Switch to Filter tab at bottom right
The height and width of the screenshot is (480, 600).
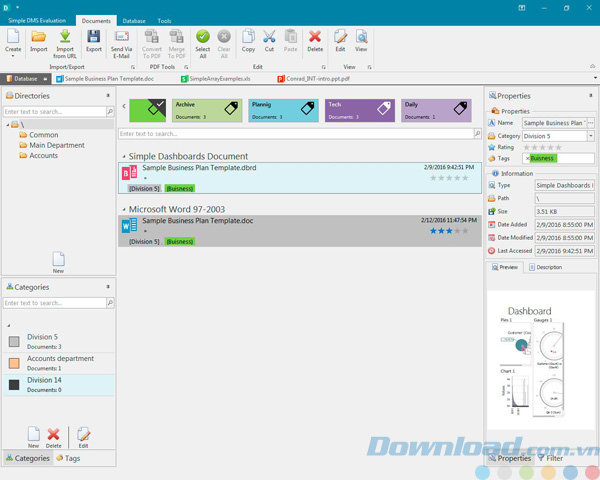tap(550, 458)
